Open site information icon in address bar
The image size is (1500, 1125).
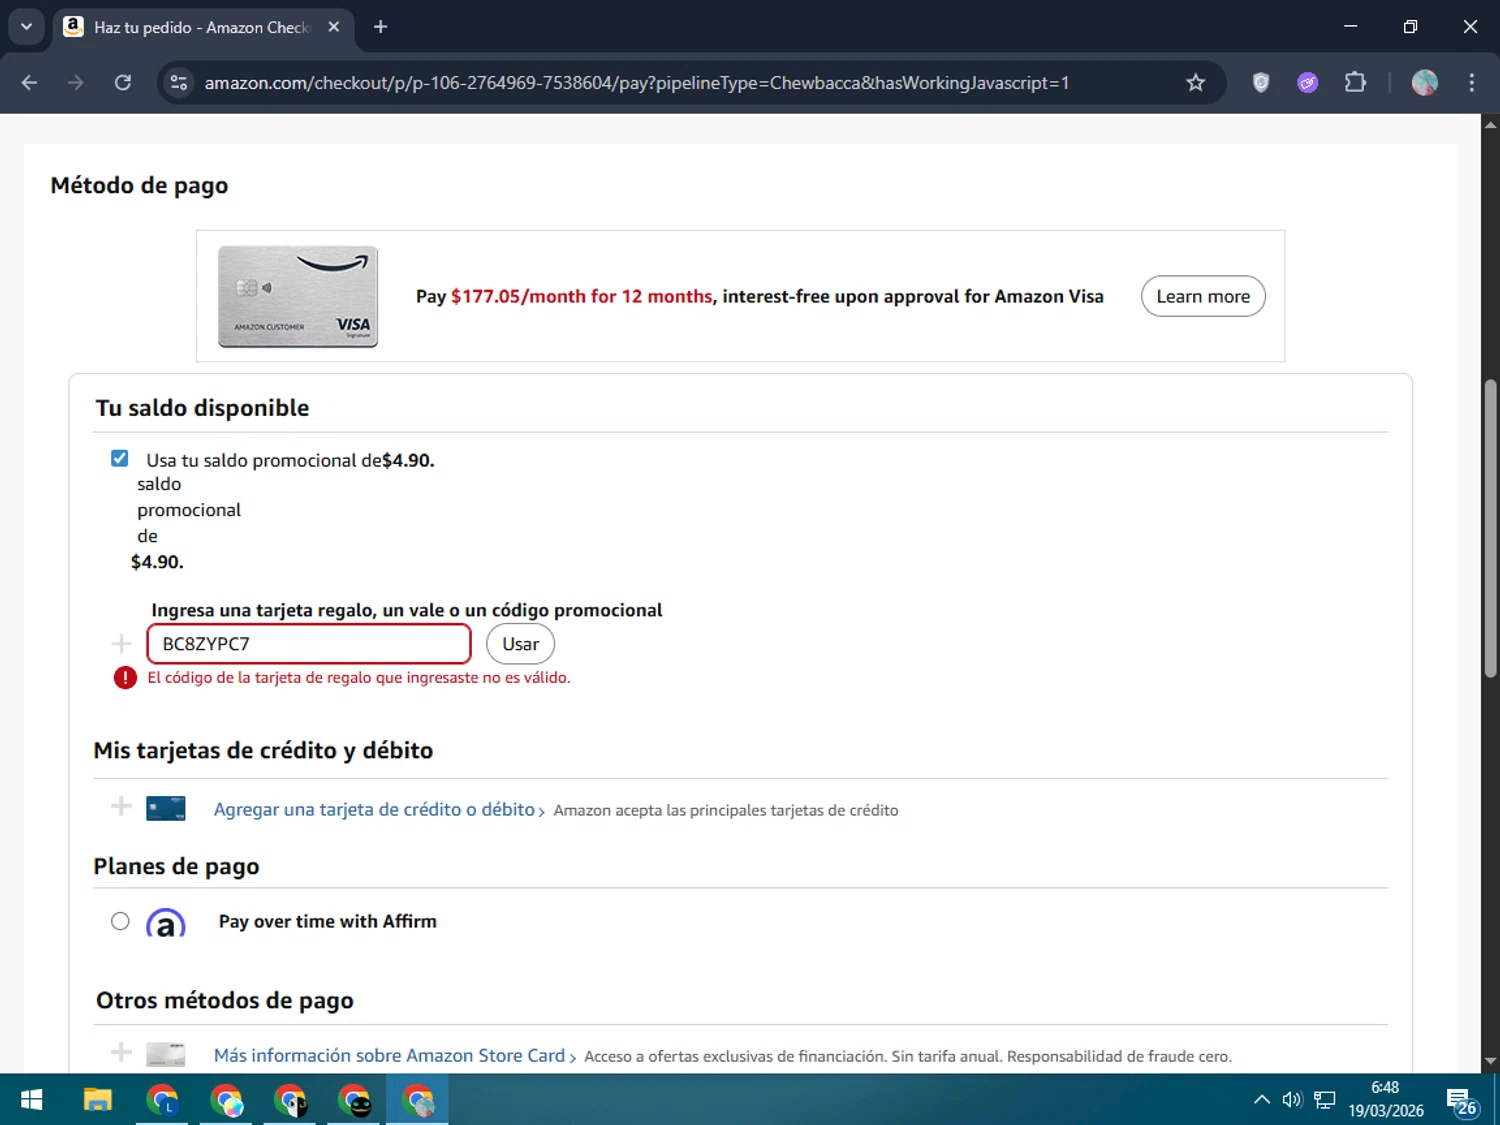coord(179,83)
